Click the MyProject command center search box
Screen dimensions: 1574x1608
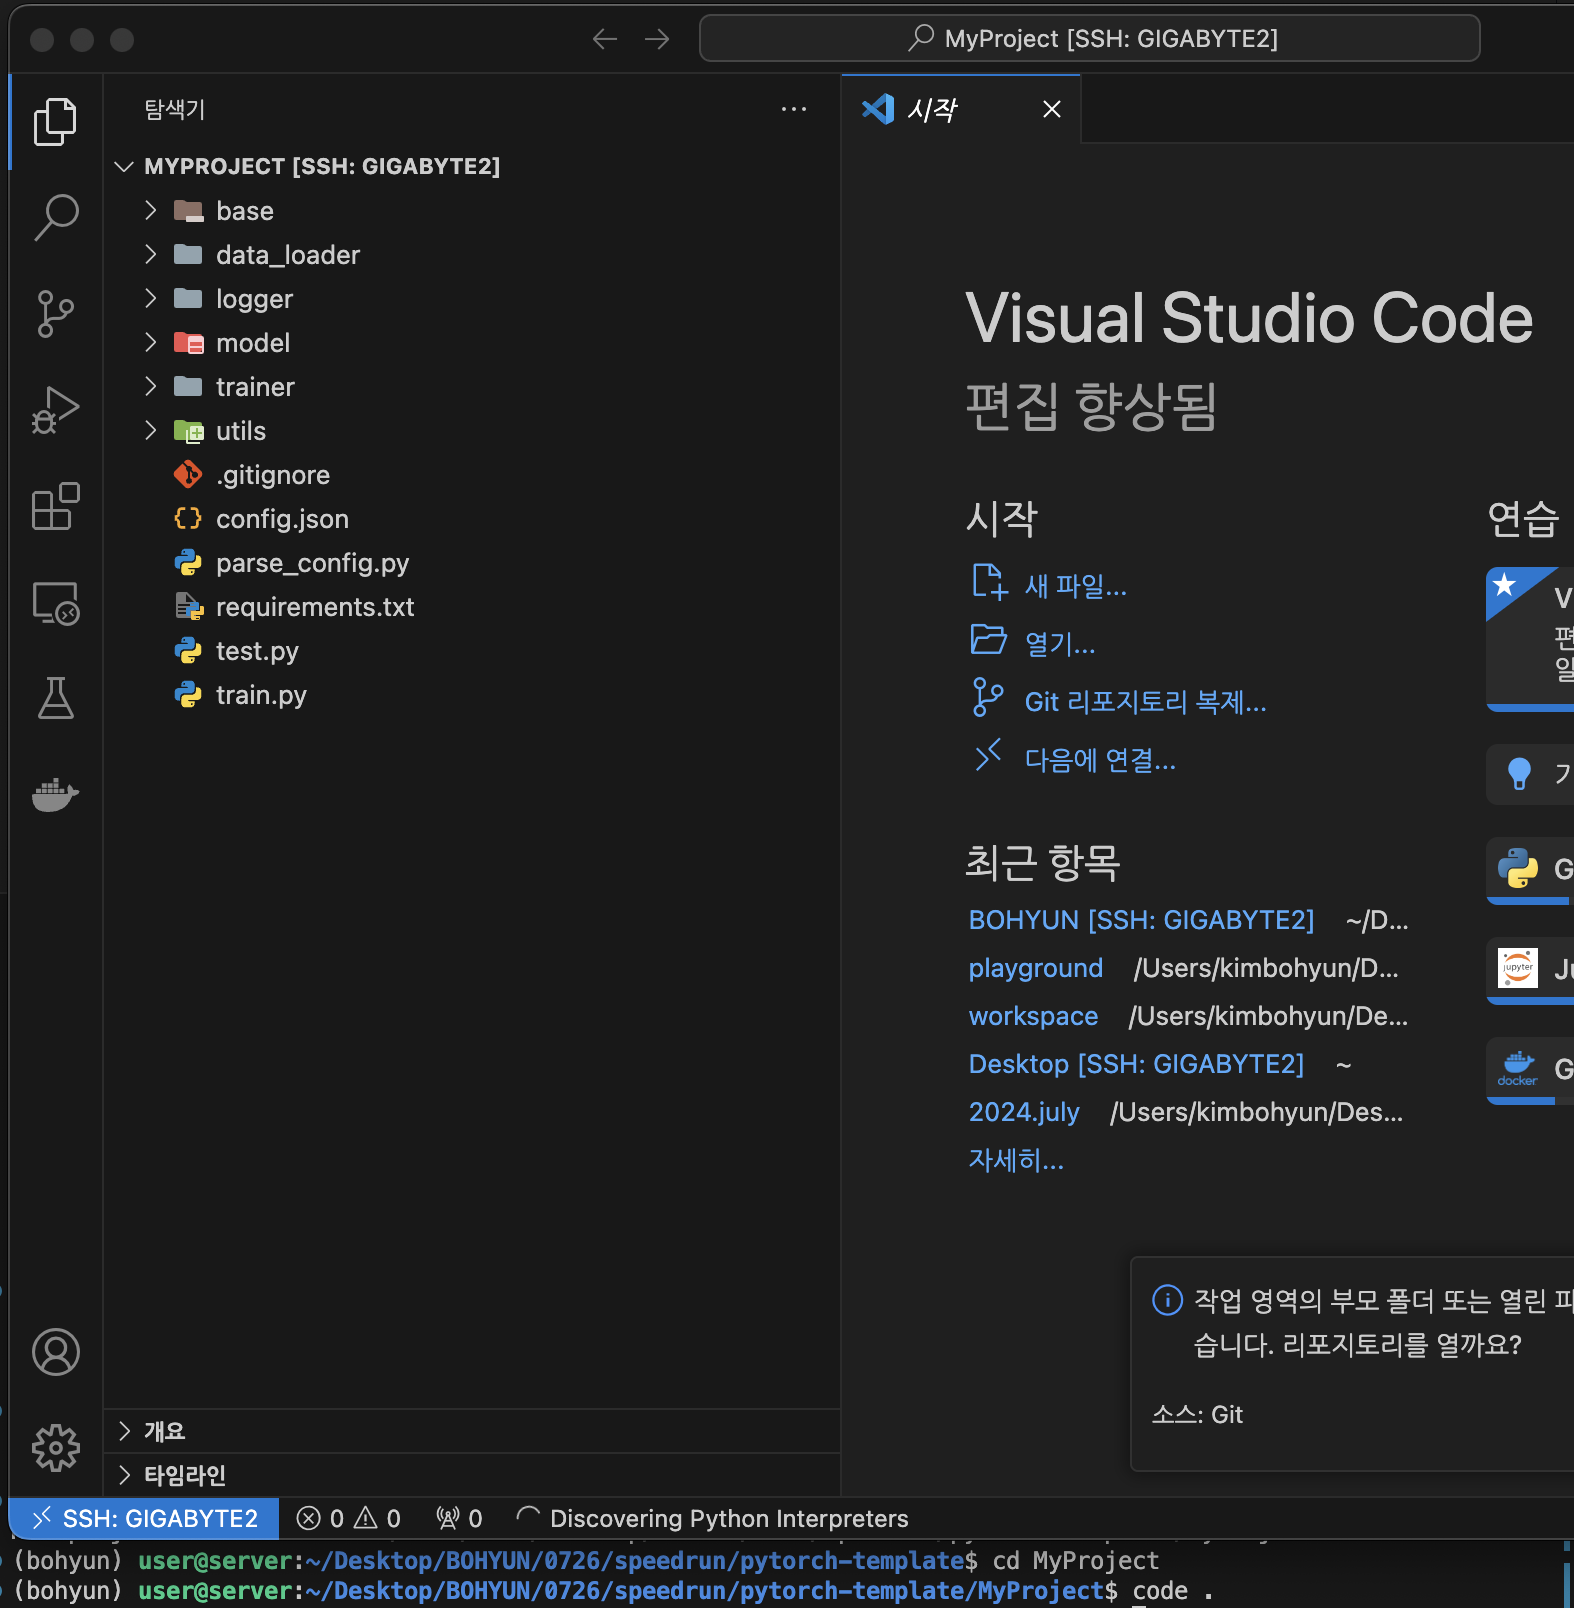click(x=1090, y=39)
